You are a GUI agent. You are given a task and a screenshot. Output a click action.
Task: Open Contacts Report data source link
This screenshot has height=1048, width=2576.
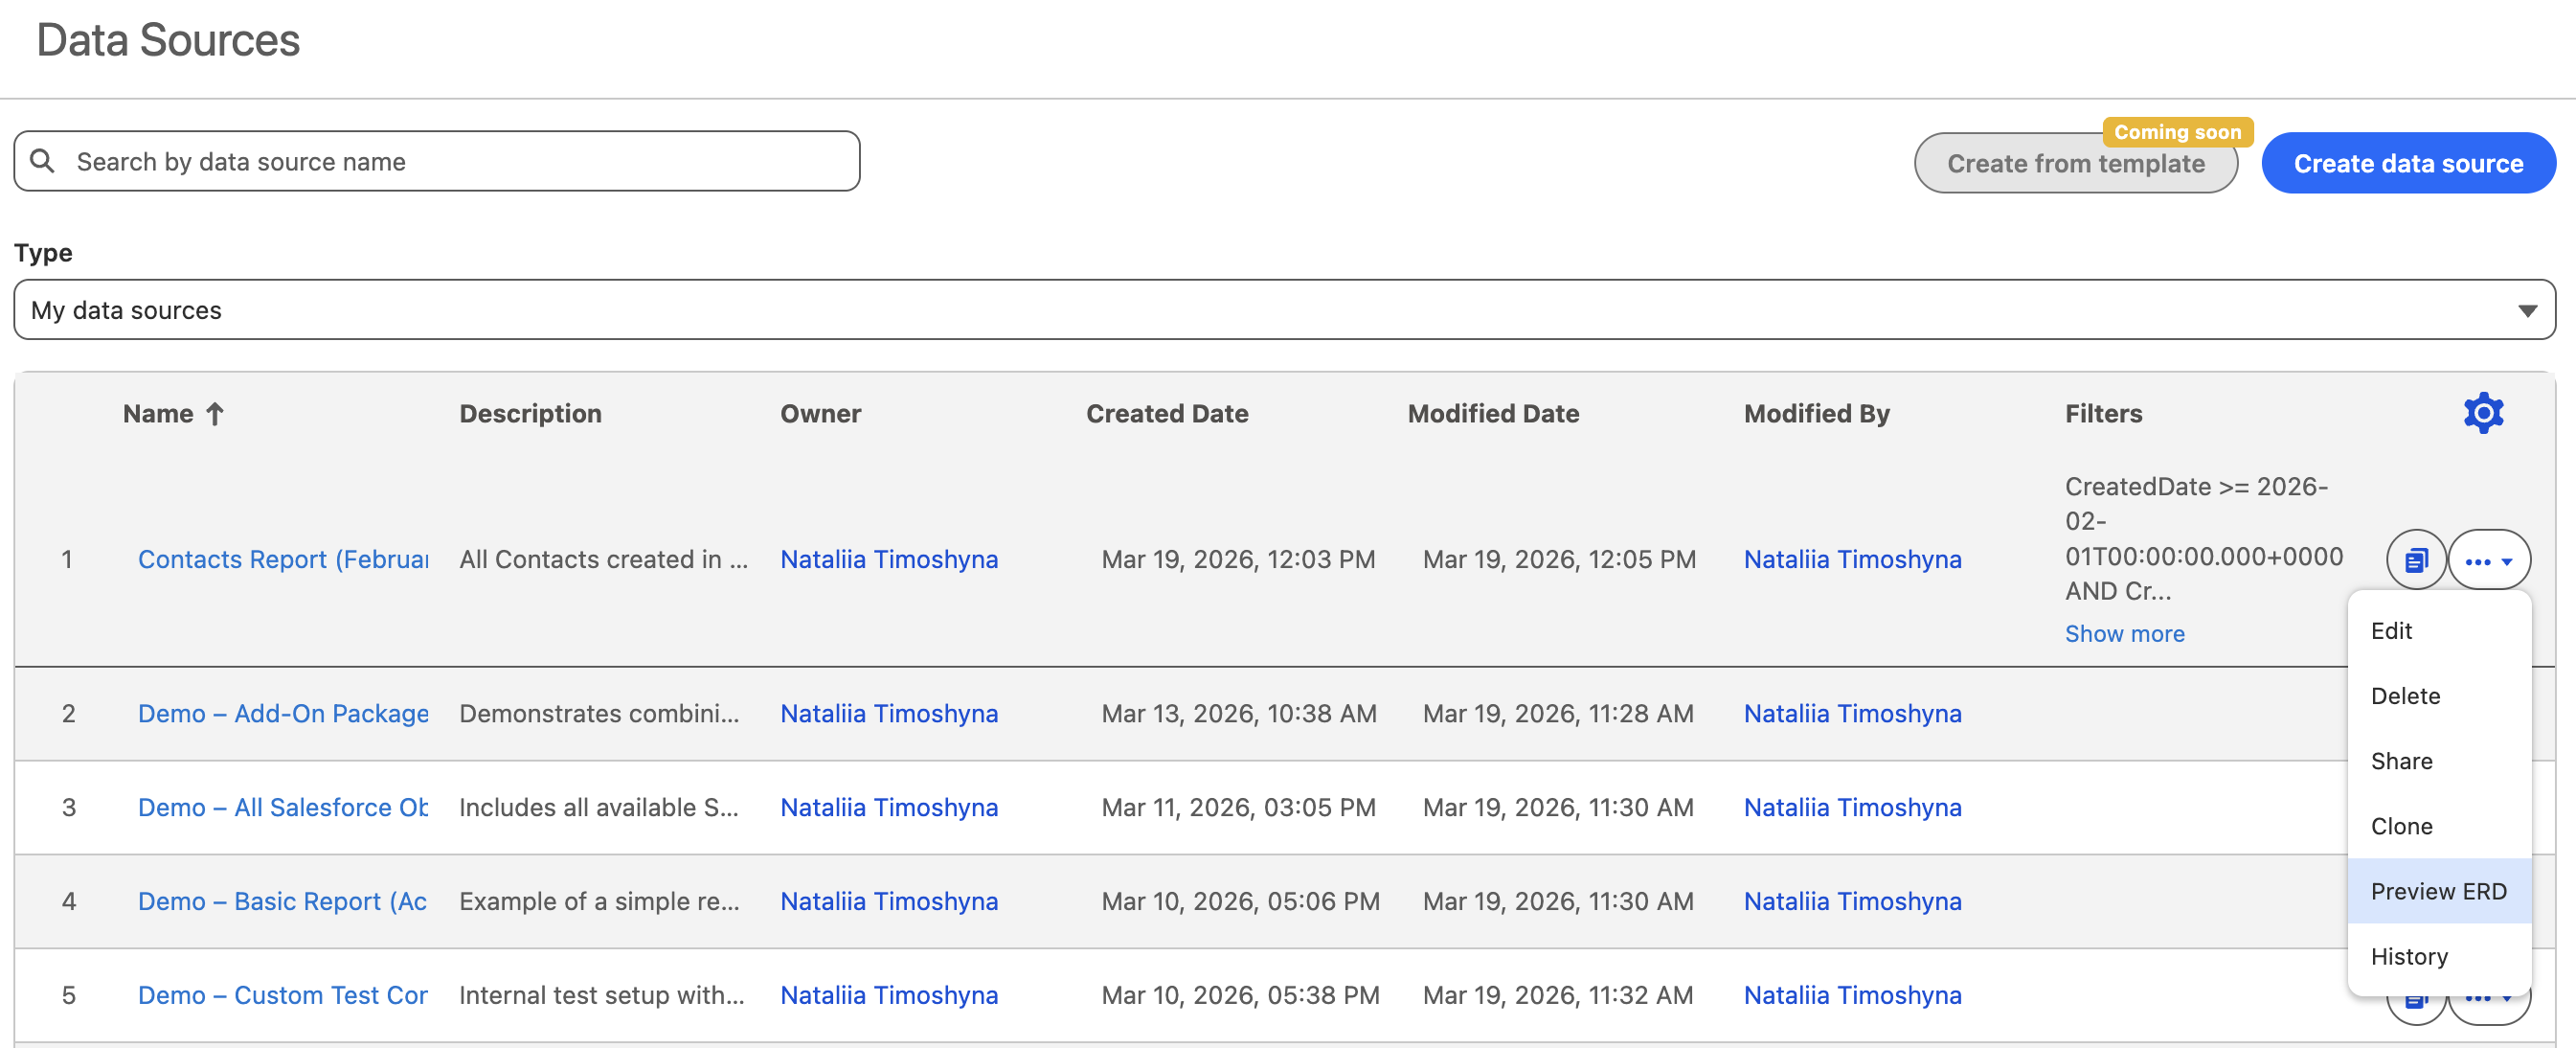point(283,559)
